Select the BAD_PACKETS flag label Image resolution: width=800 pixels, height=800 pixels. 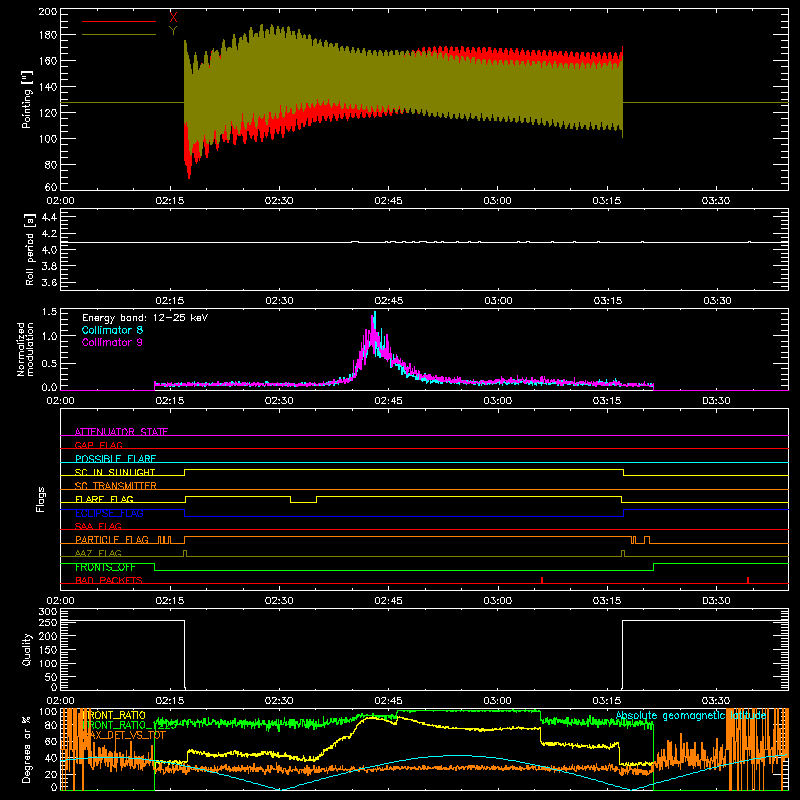[x=109, y=580]
